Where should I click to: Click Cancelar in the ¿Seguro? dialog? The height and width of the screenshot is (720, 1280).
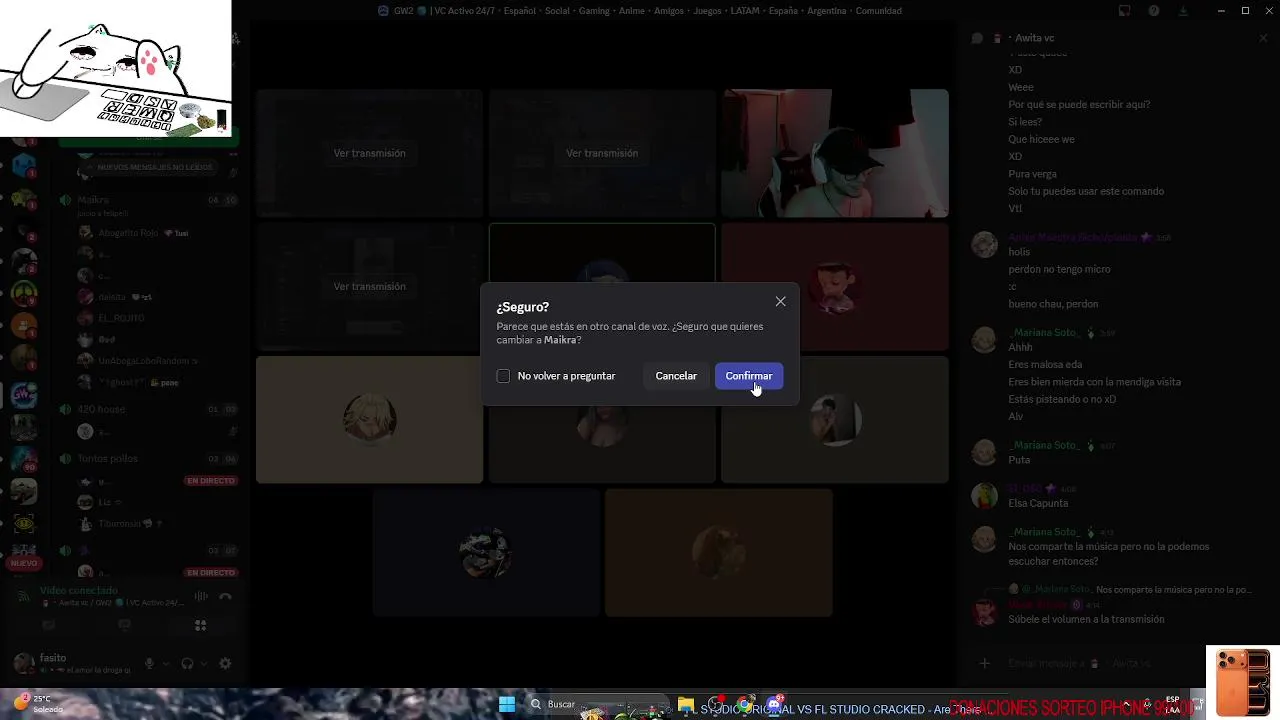click(676, 376)
